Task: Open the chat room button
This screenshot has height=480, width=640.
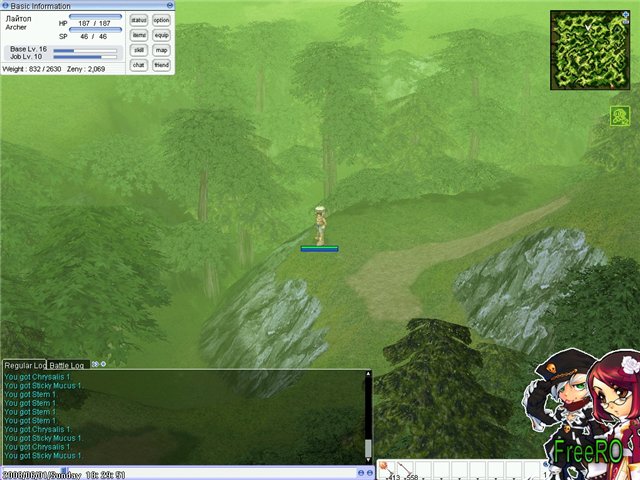Action: pos(139,65)
